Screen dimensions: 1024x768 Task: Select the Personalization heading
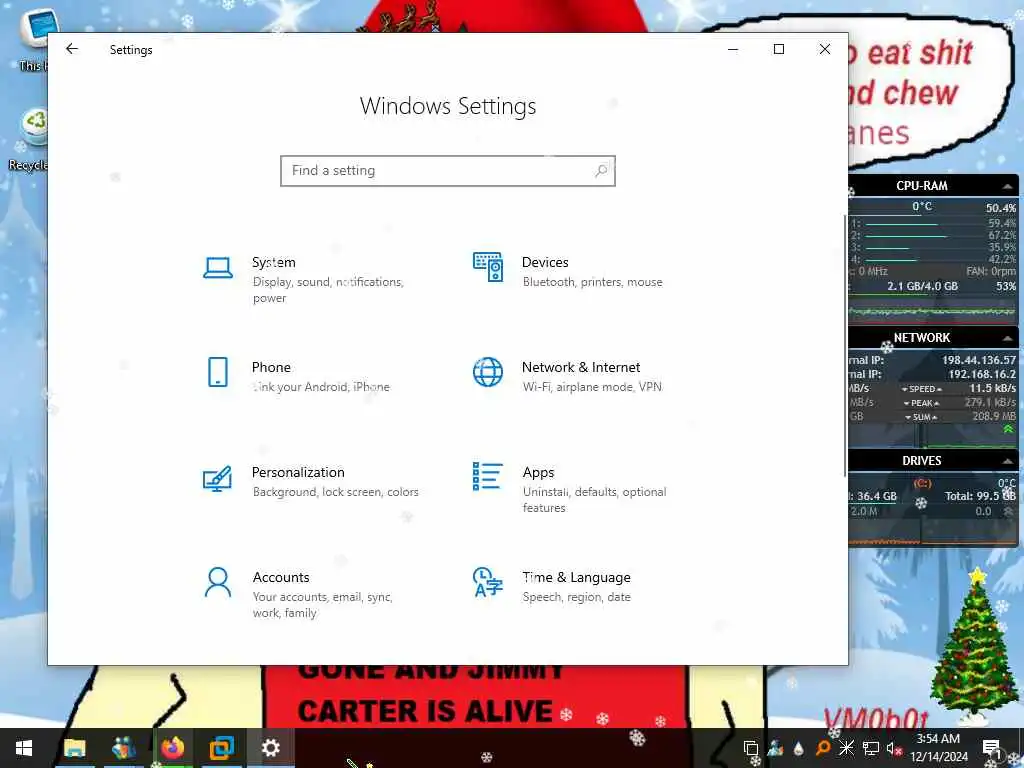[298, 473]
